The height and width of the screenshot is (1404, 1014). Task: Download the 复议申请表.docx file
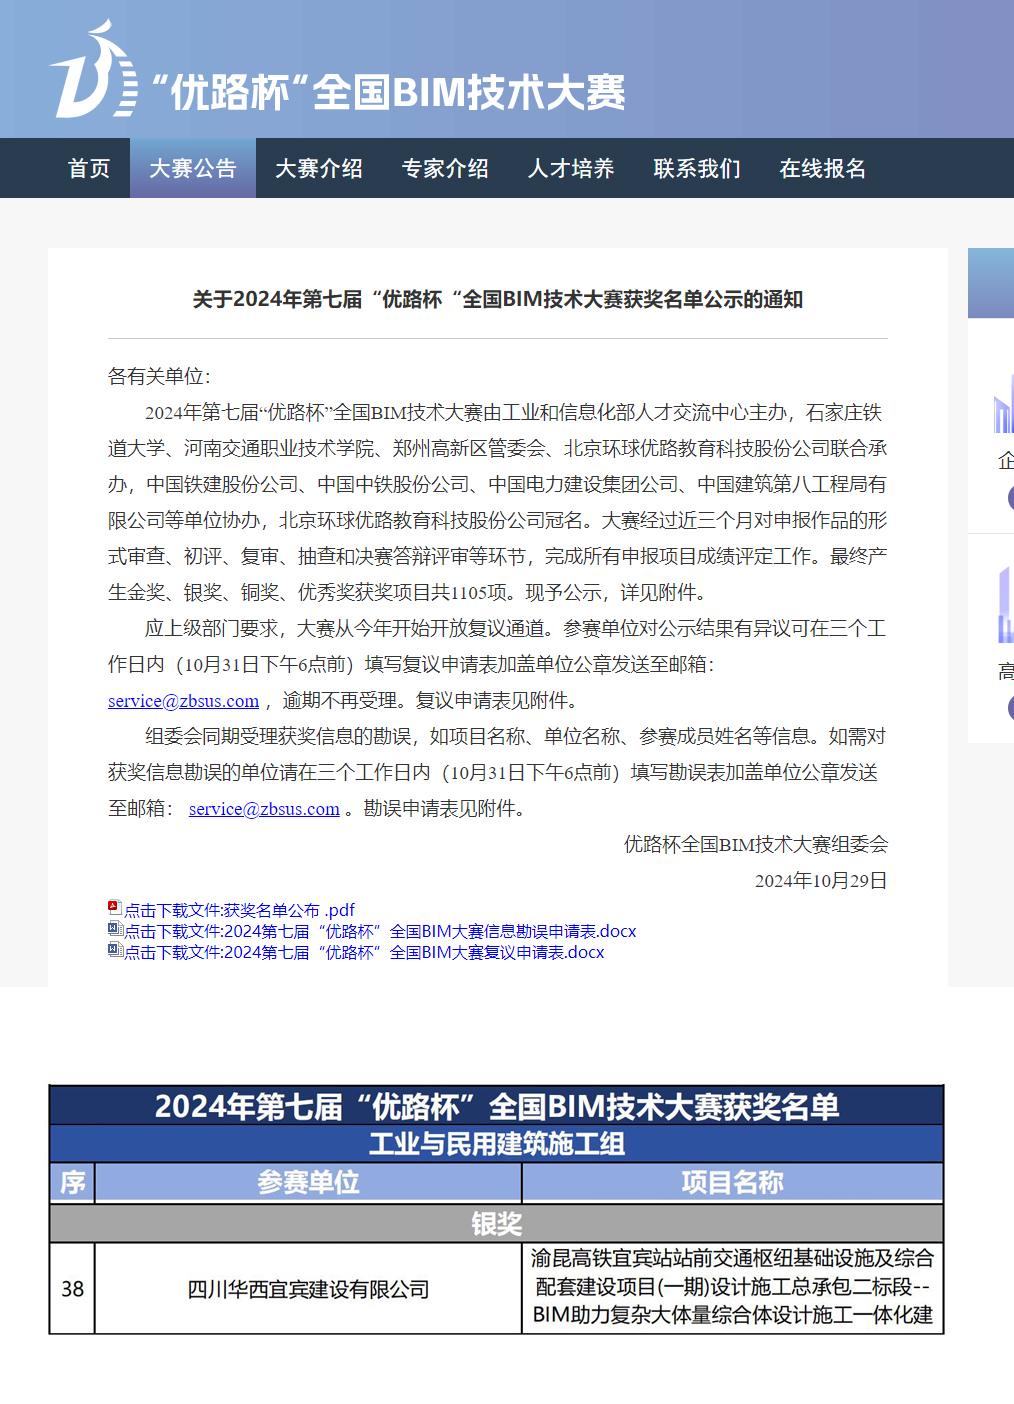coord(364,952)
